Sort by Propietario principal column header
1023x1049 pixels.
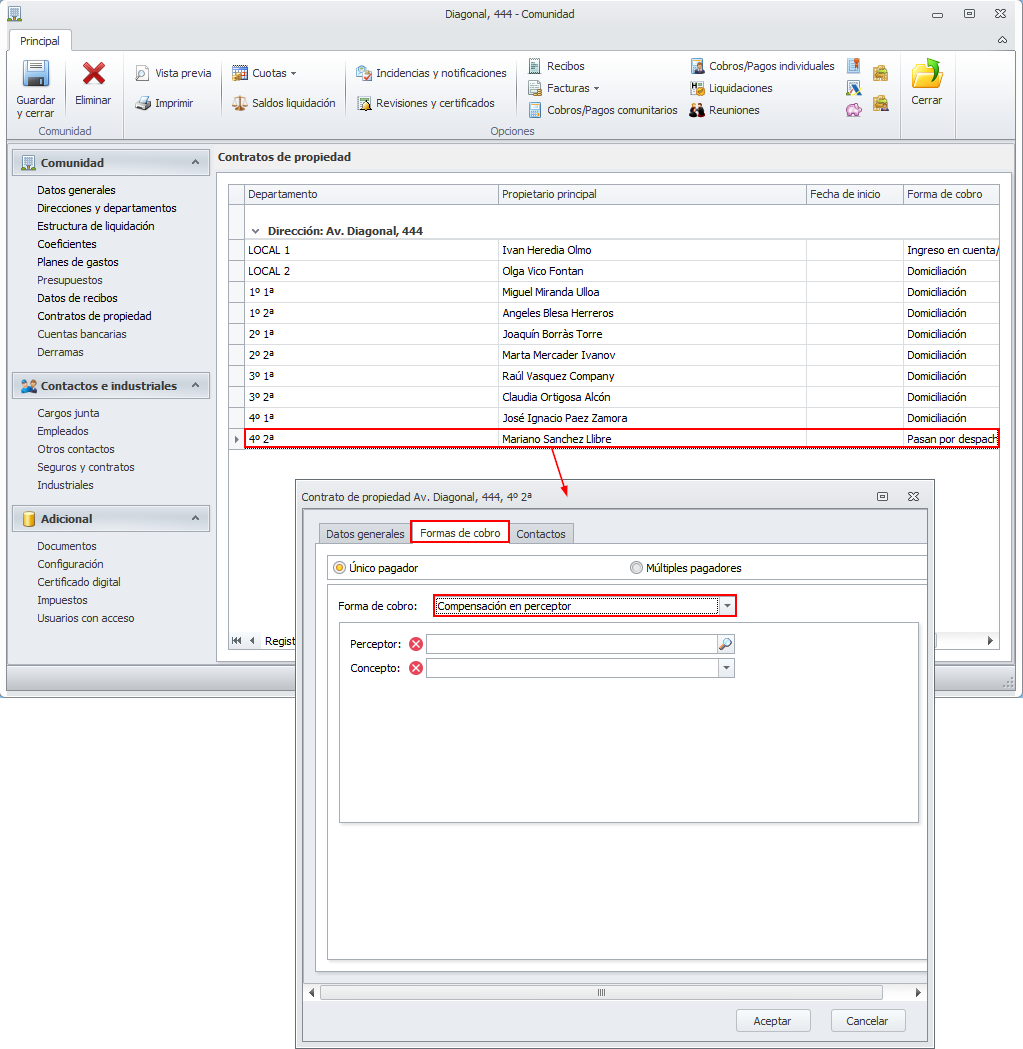pos(652,194)
